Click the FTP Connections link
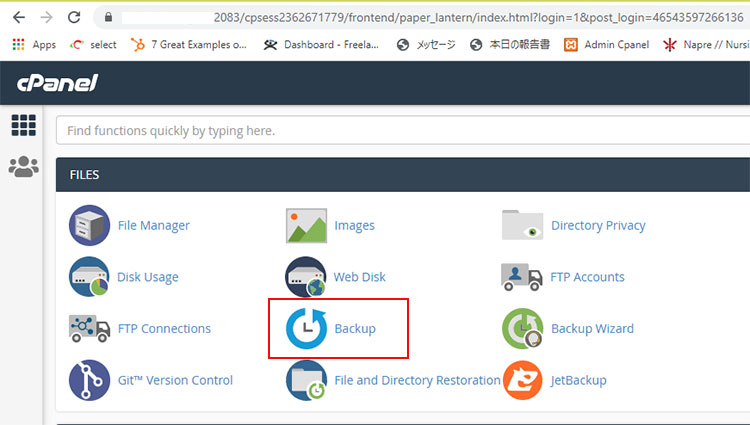The width and height of the screenshot is (750, 425). pos(164,329)
